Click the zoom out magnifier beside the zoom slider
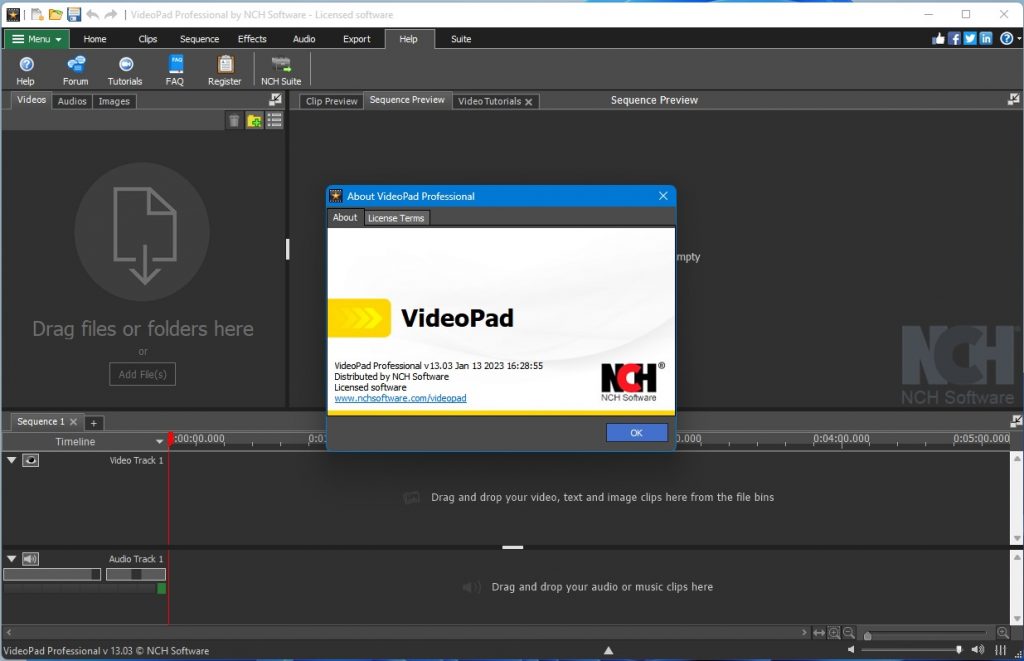Viewport: 1024px width, 661px height. [x=849, y=632]
